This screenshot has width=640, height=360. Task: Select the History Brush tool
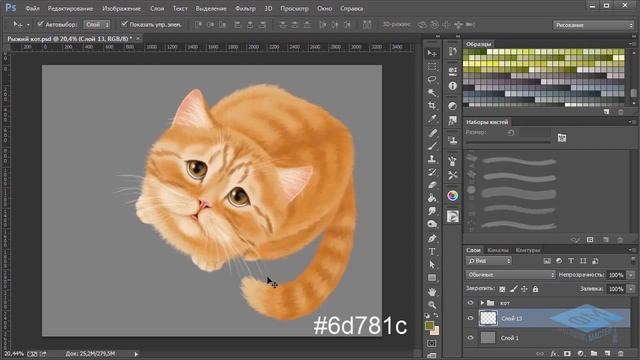pos(431,172)
